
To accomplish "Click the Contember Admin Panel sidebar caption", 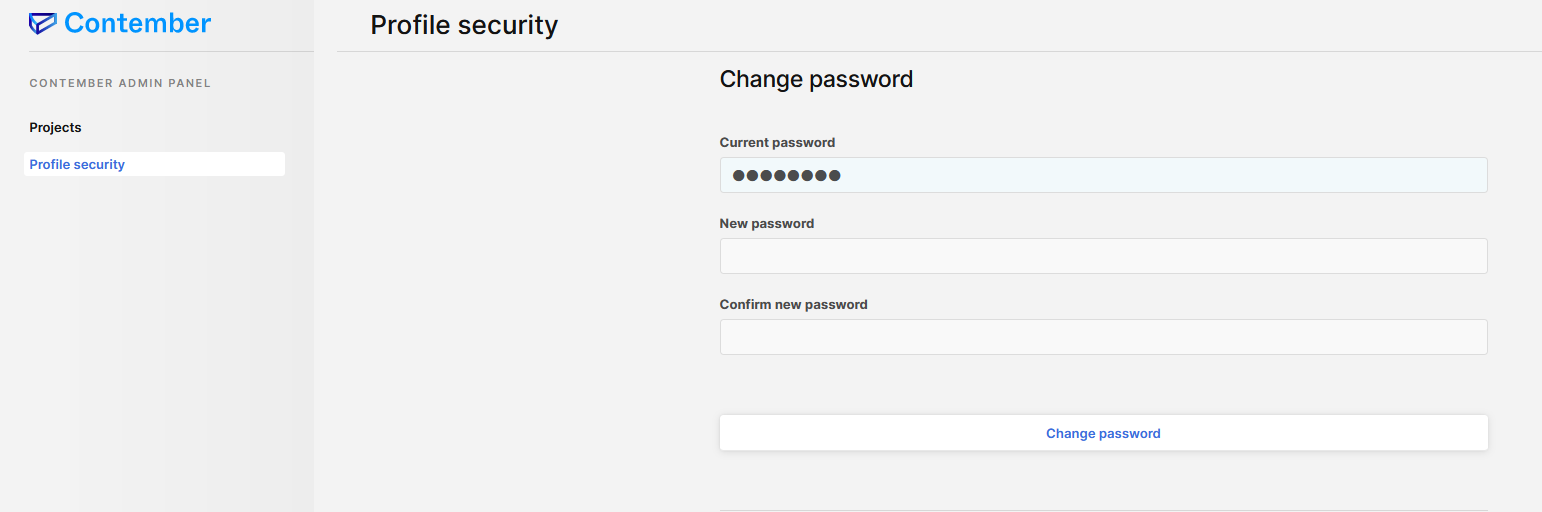I will 120,83.
